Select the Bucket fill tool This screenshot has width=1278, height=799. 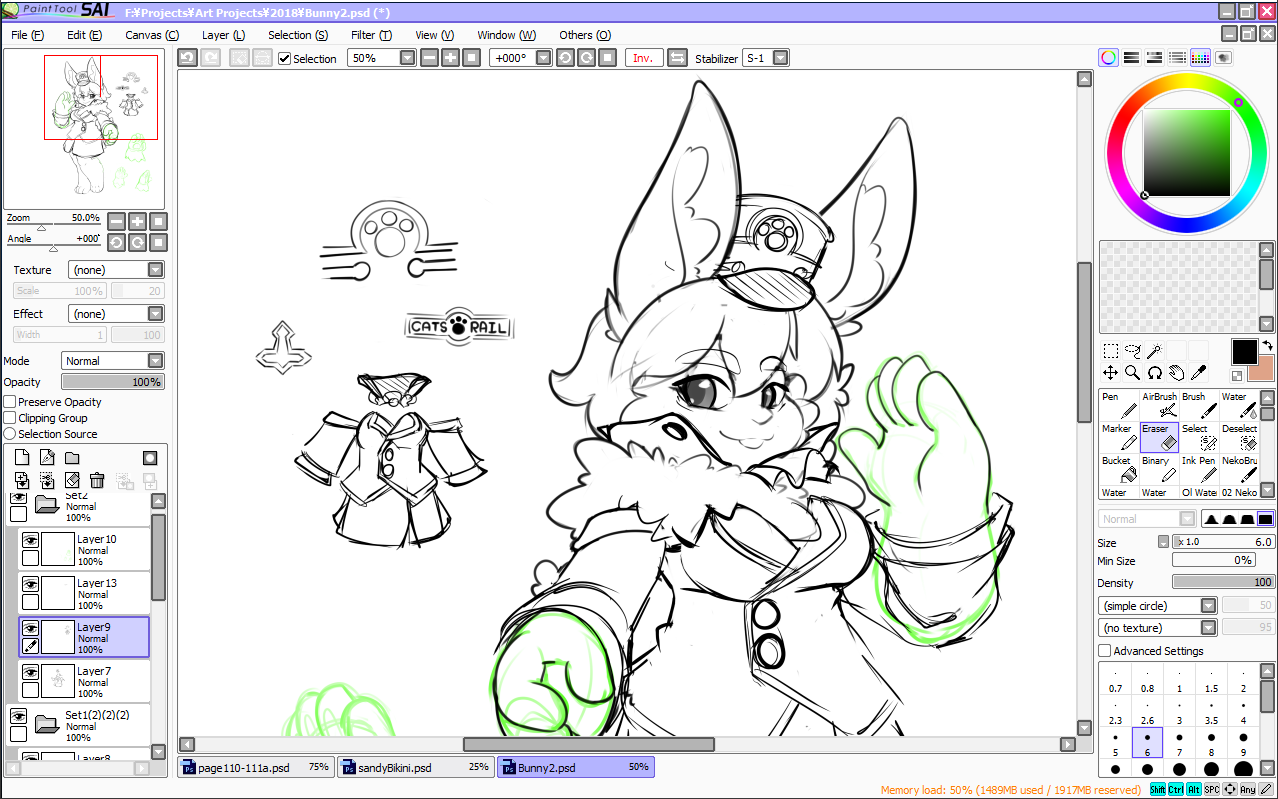pos(1119,469)
